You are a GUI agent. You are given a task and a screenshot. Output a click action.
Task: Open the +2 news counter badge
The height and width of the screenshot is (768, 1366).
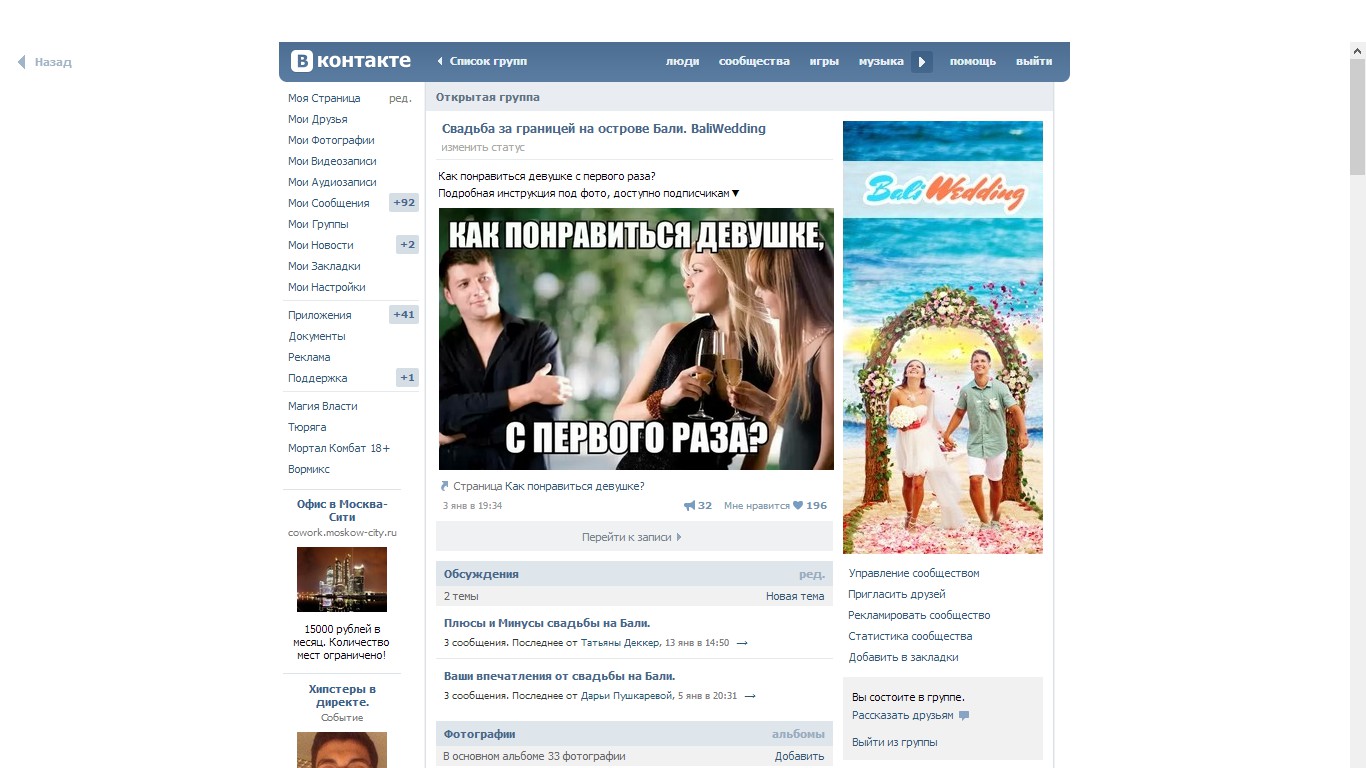[407, 245]
